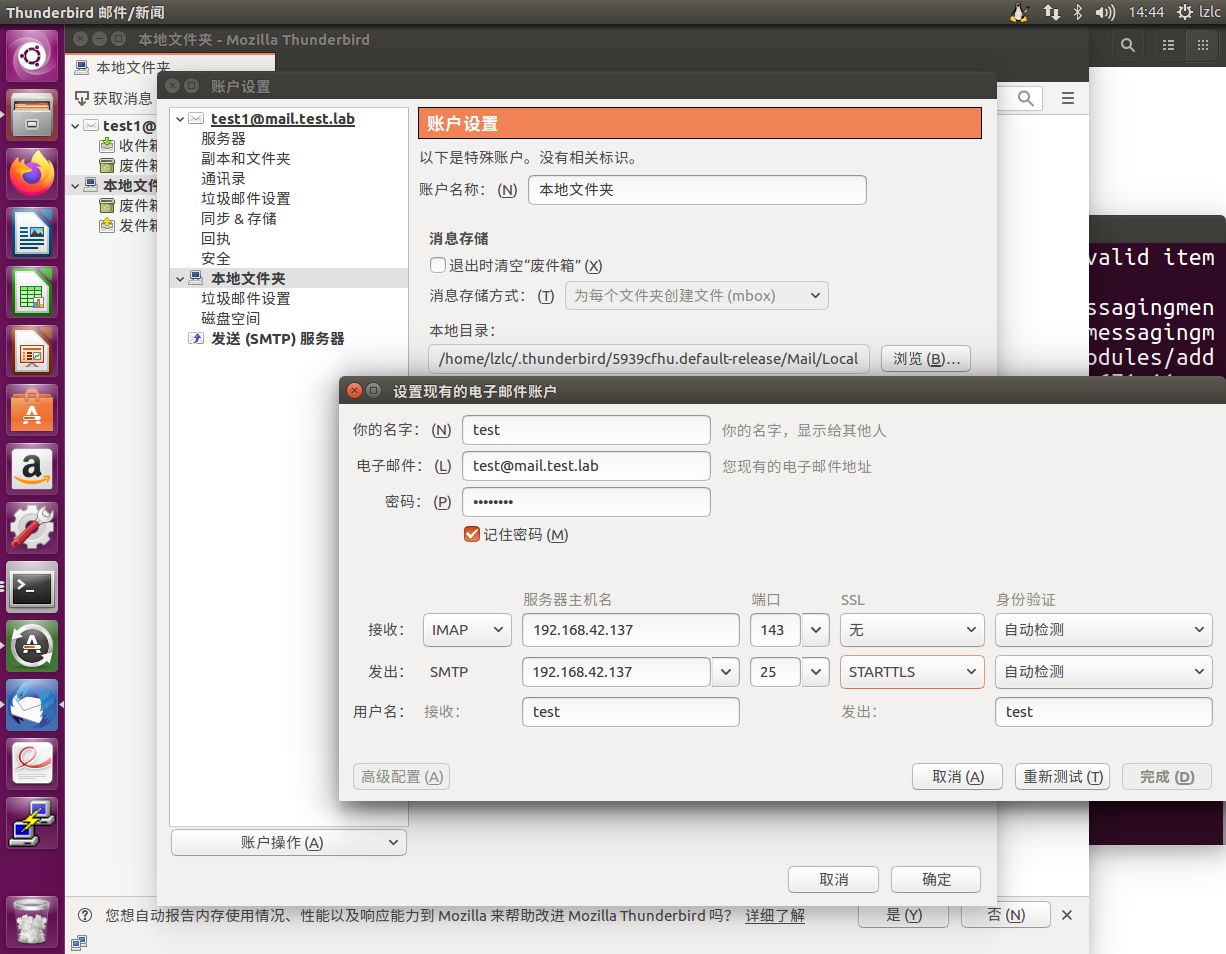The width and height of the screenshot is (1226, 954).
Task: Click the 电子邮件 address input field
Action: pyautogui.click(x=585, y=466)
